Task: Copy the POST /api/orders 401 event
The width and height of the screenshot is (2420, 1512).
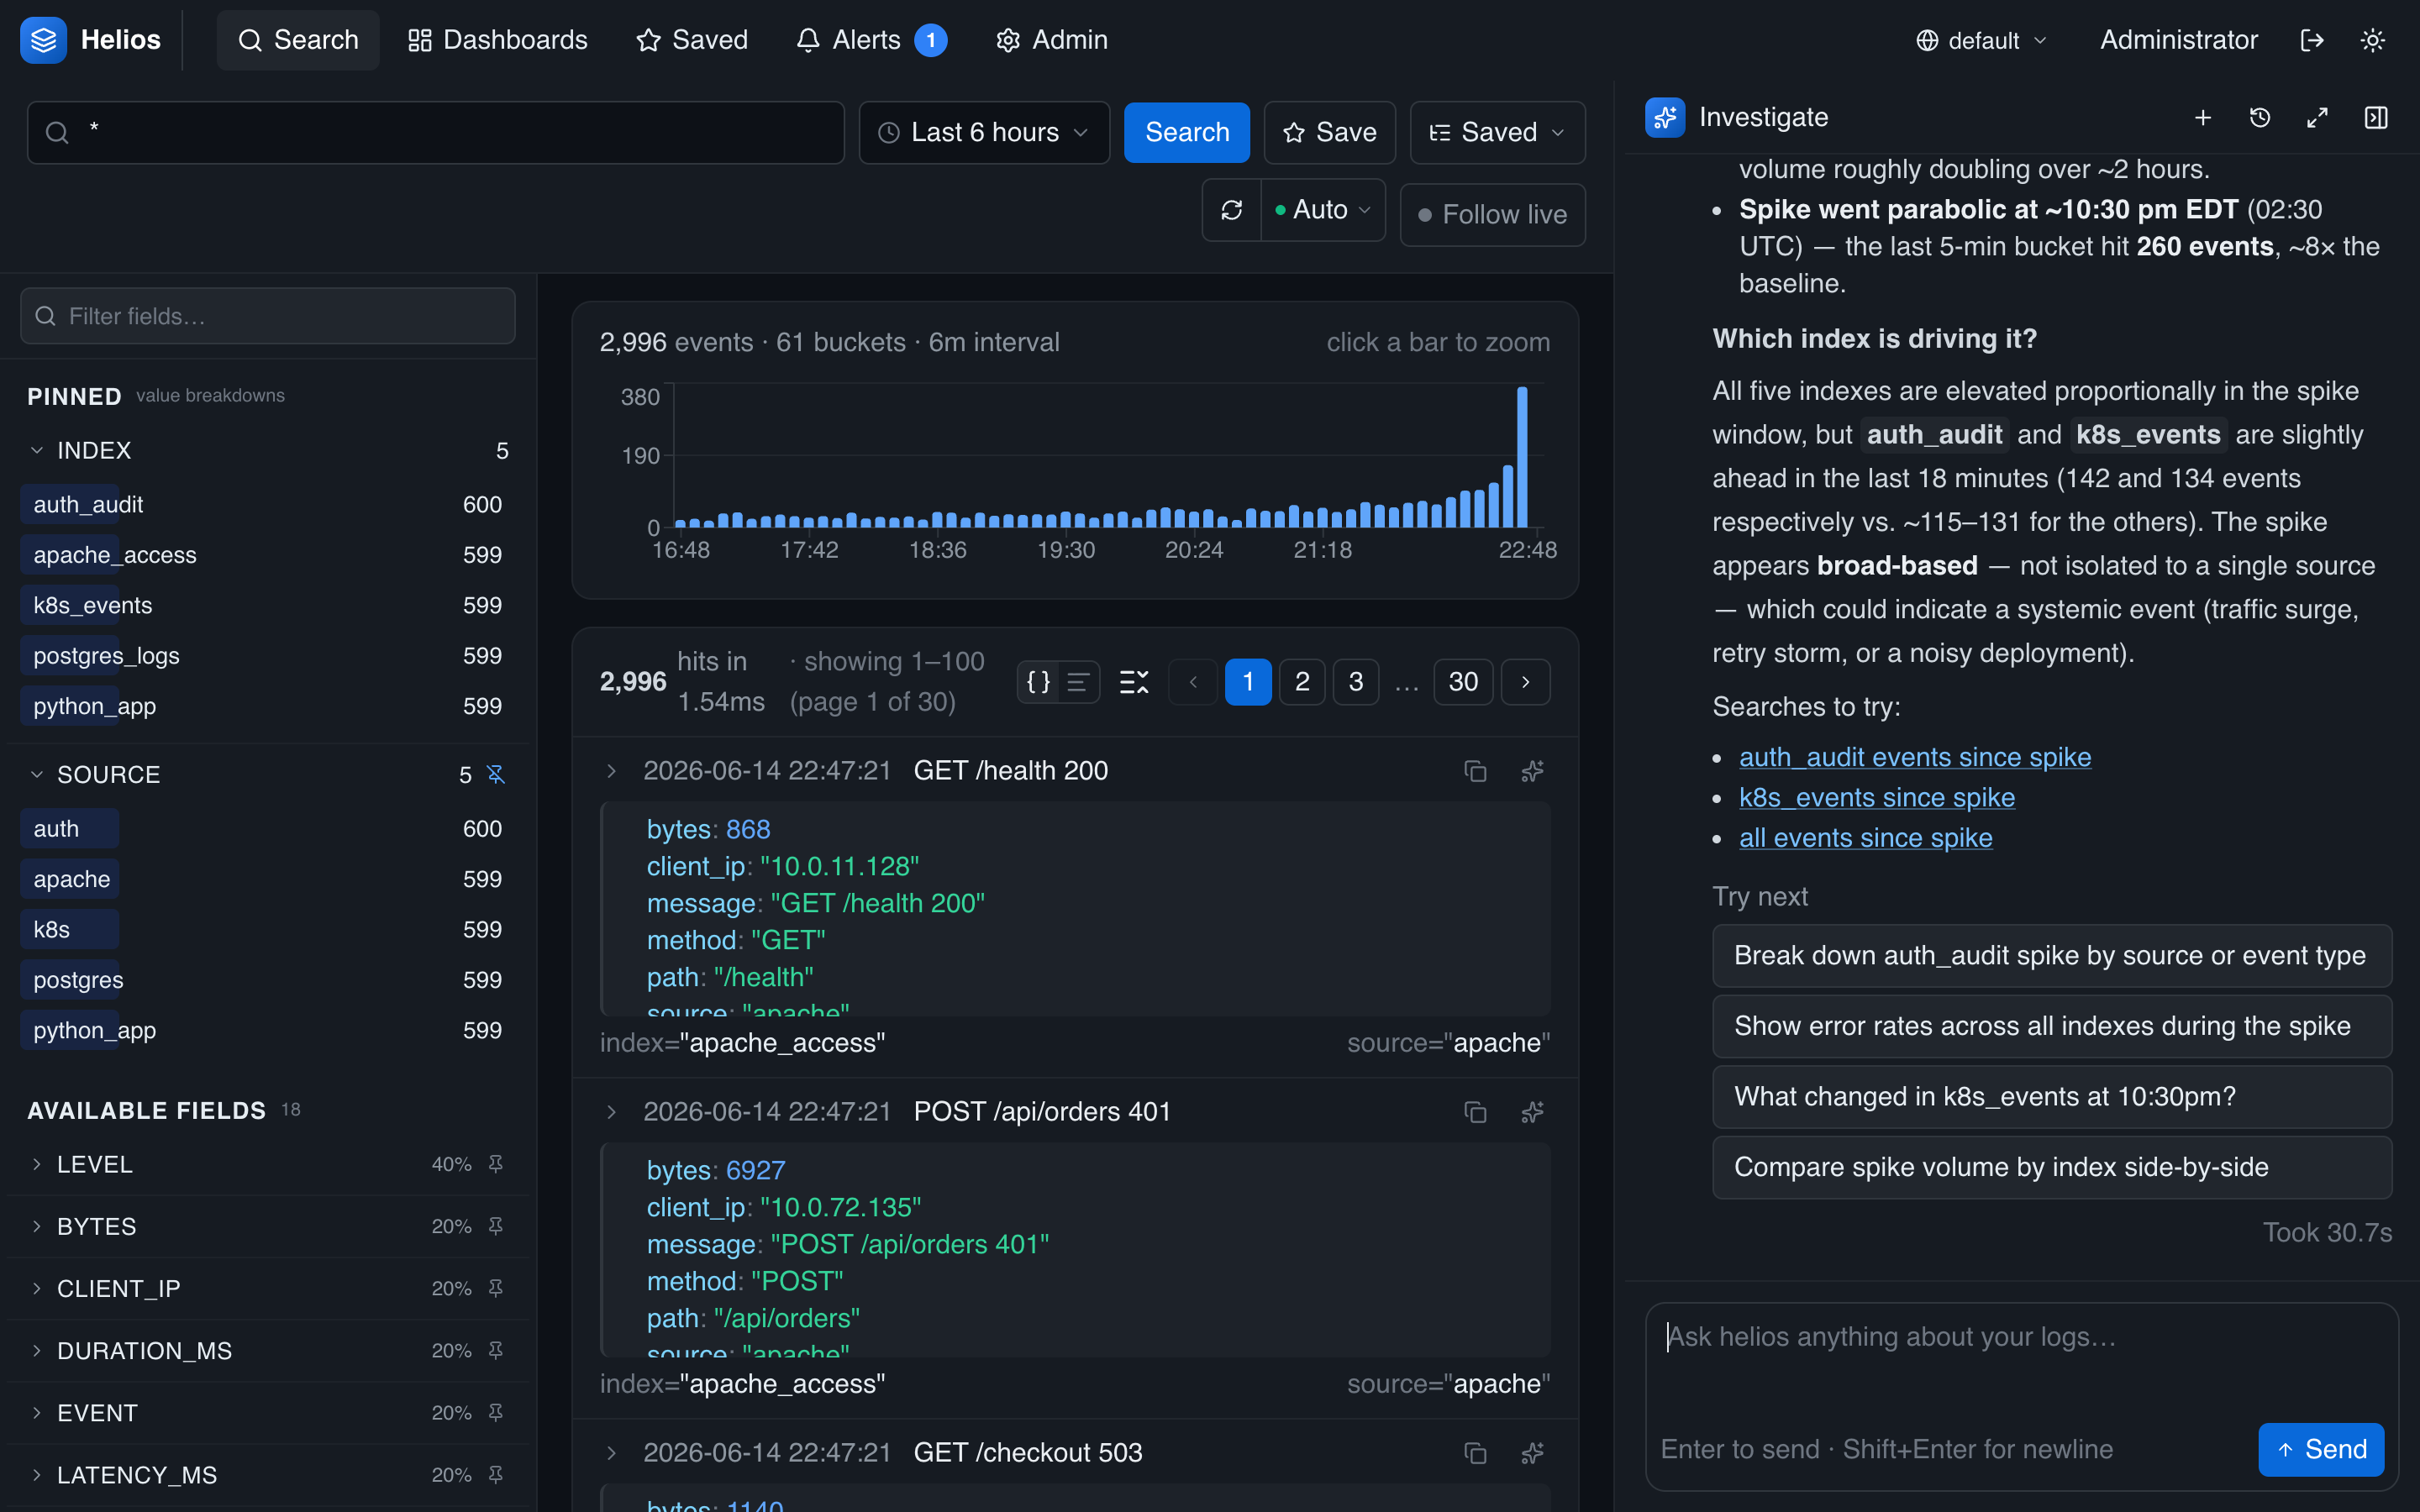Action: coord(1475,1112)
